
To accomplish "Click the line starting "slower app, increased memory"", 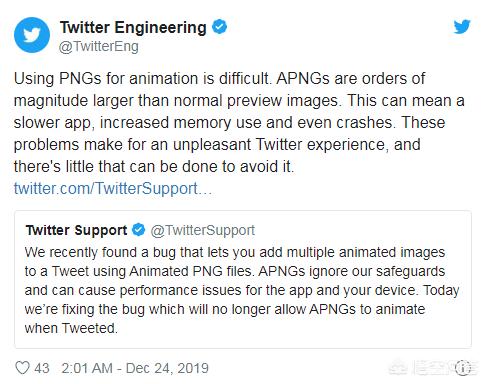I will [x=229, y=123].
